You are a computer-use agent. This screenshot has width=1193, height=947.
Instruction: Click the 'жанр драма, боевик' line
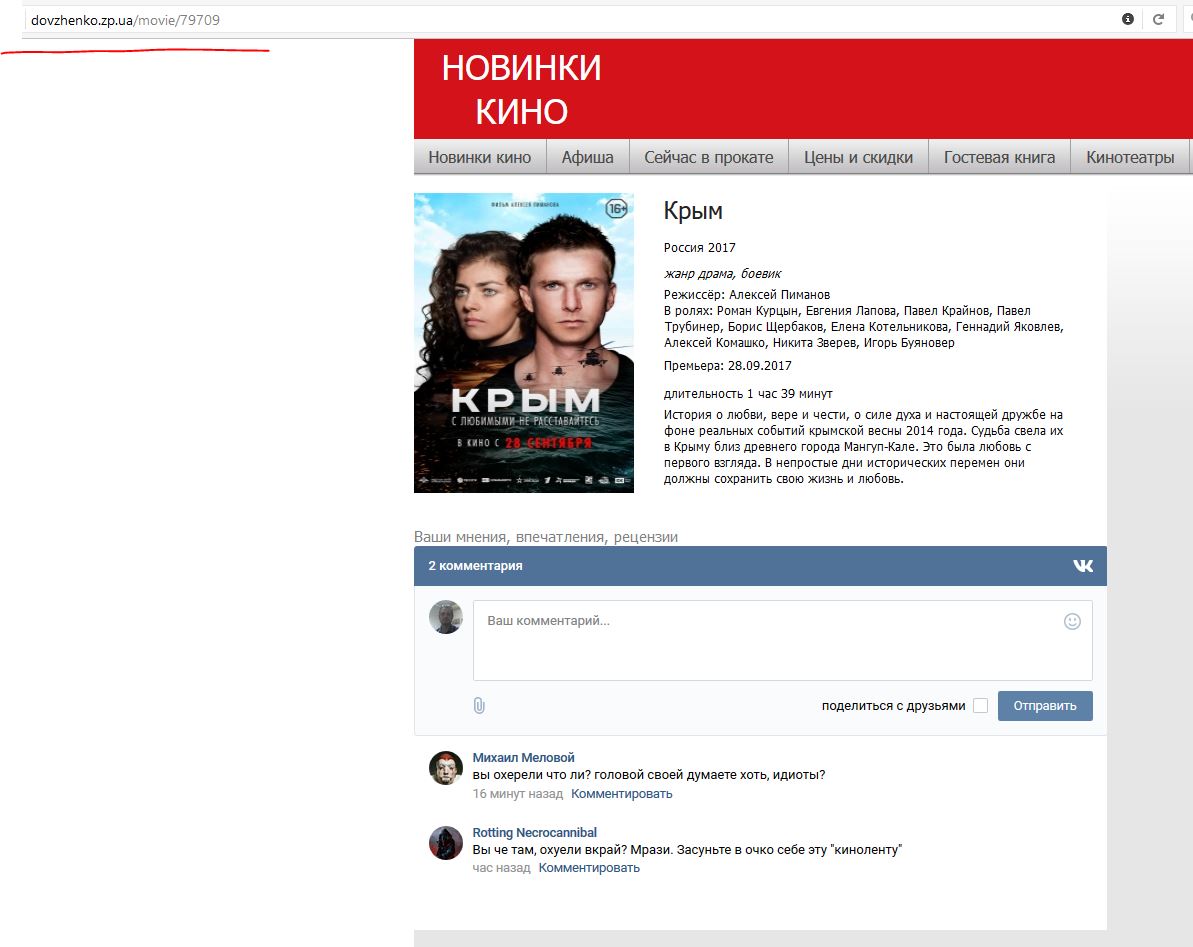click(722, 274)
